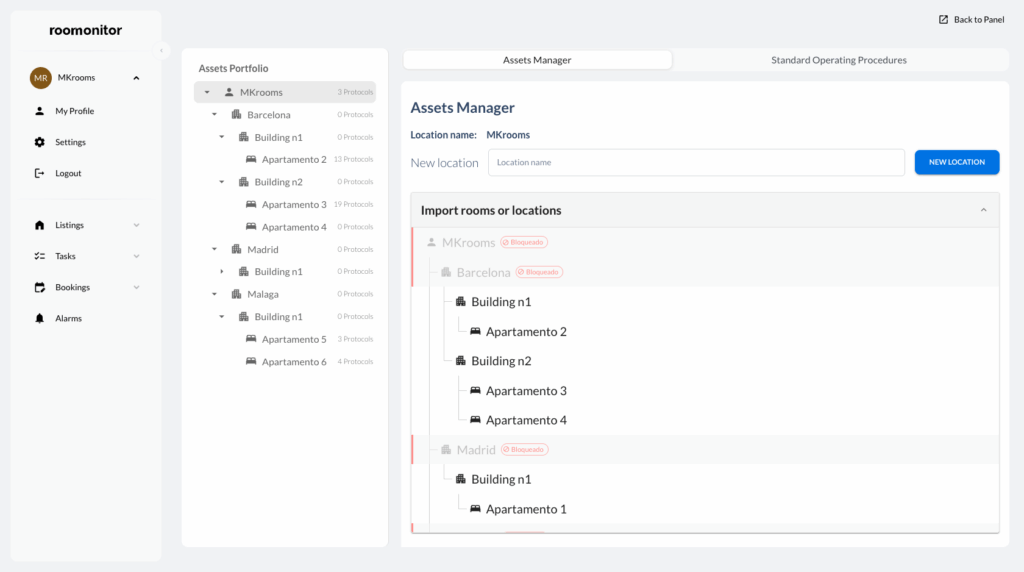Click the city icon beside Barcelona in portfolio

(236, 114)
